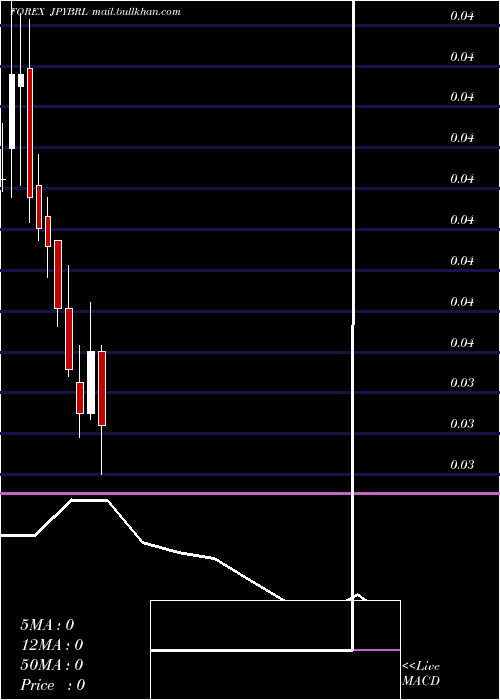Click the tallest red candlestick body
500x700 pixels.
pos(30,133)
